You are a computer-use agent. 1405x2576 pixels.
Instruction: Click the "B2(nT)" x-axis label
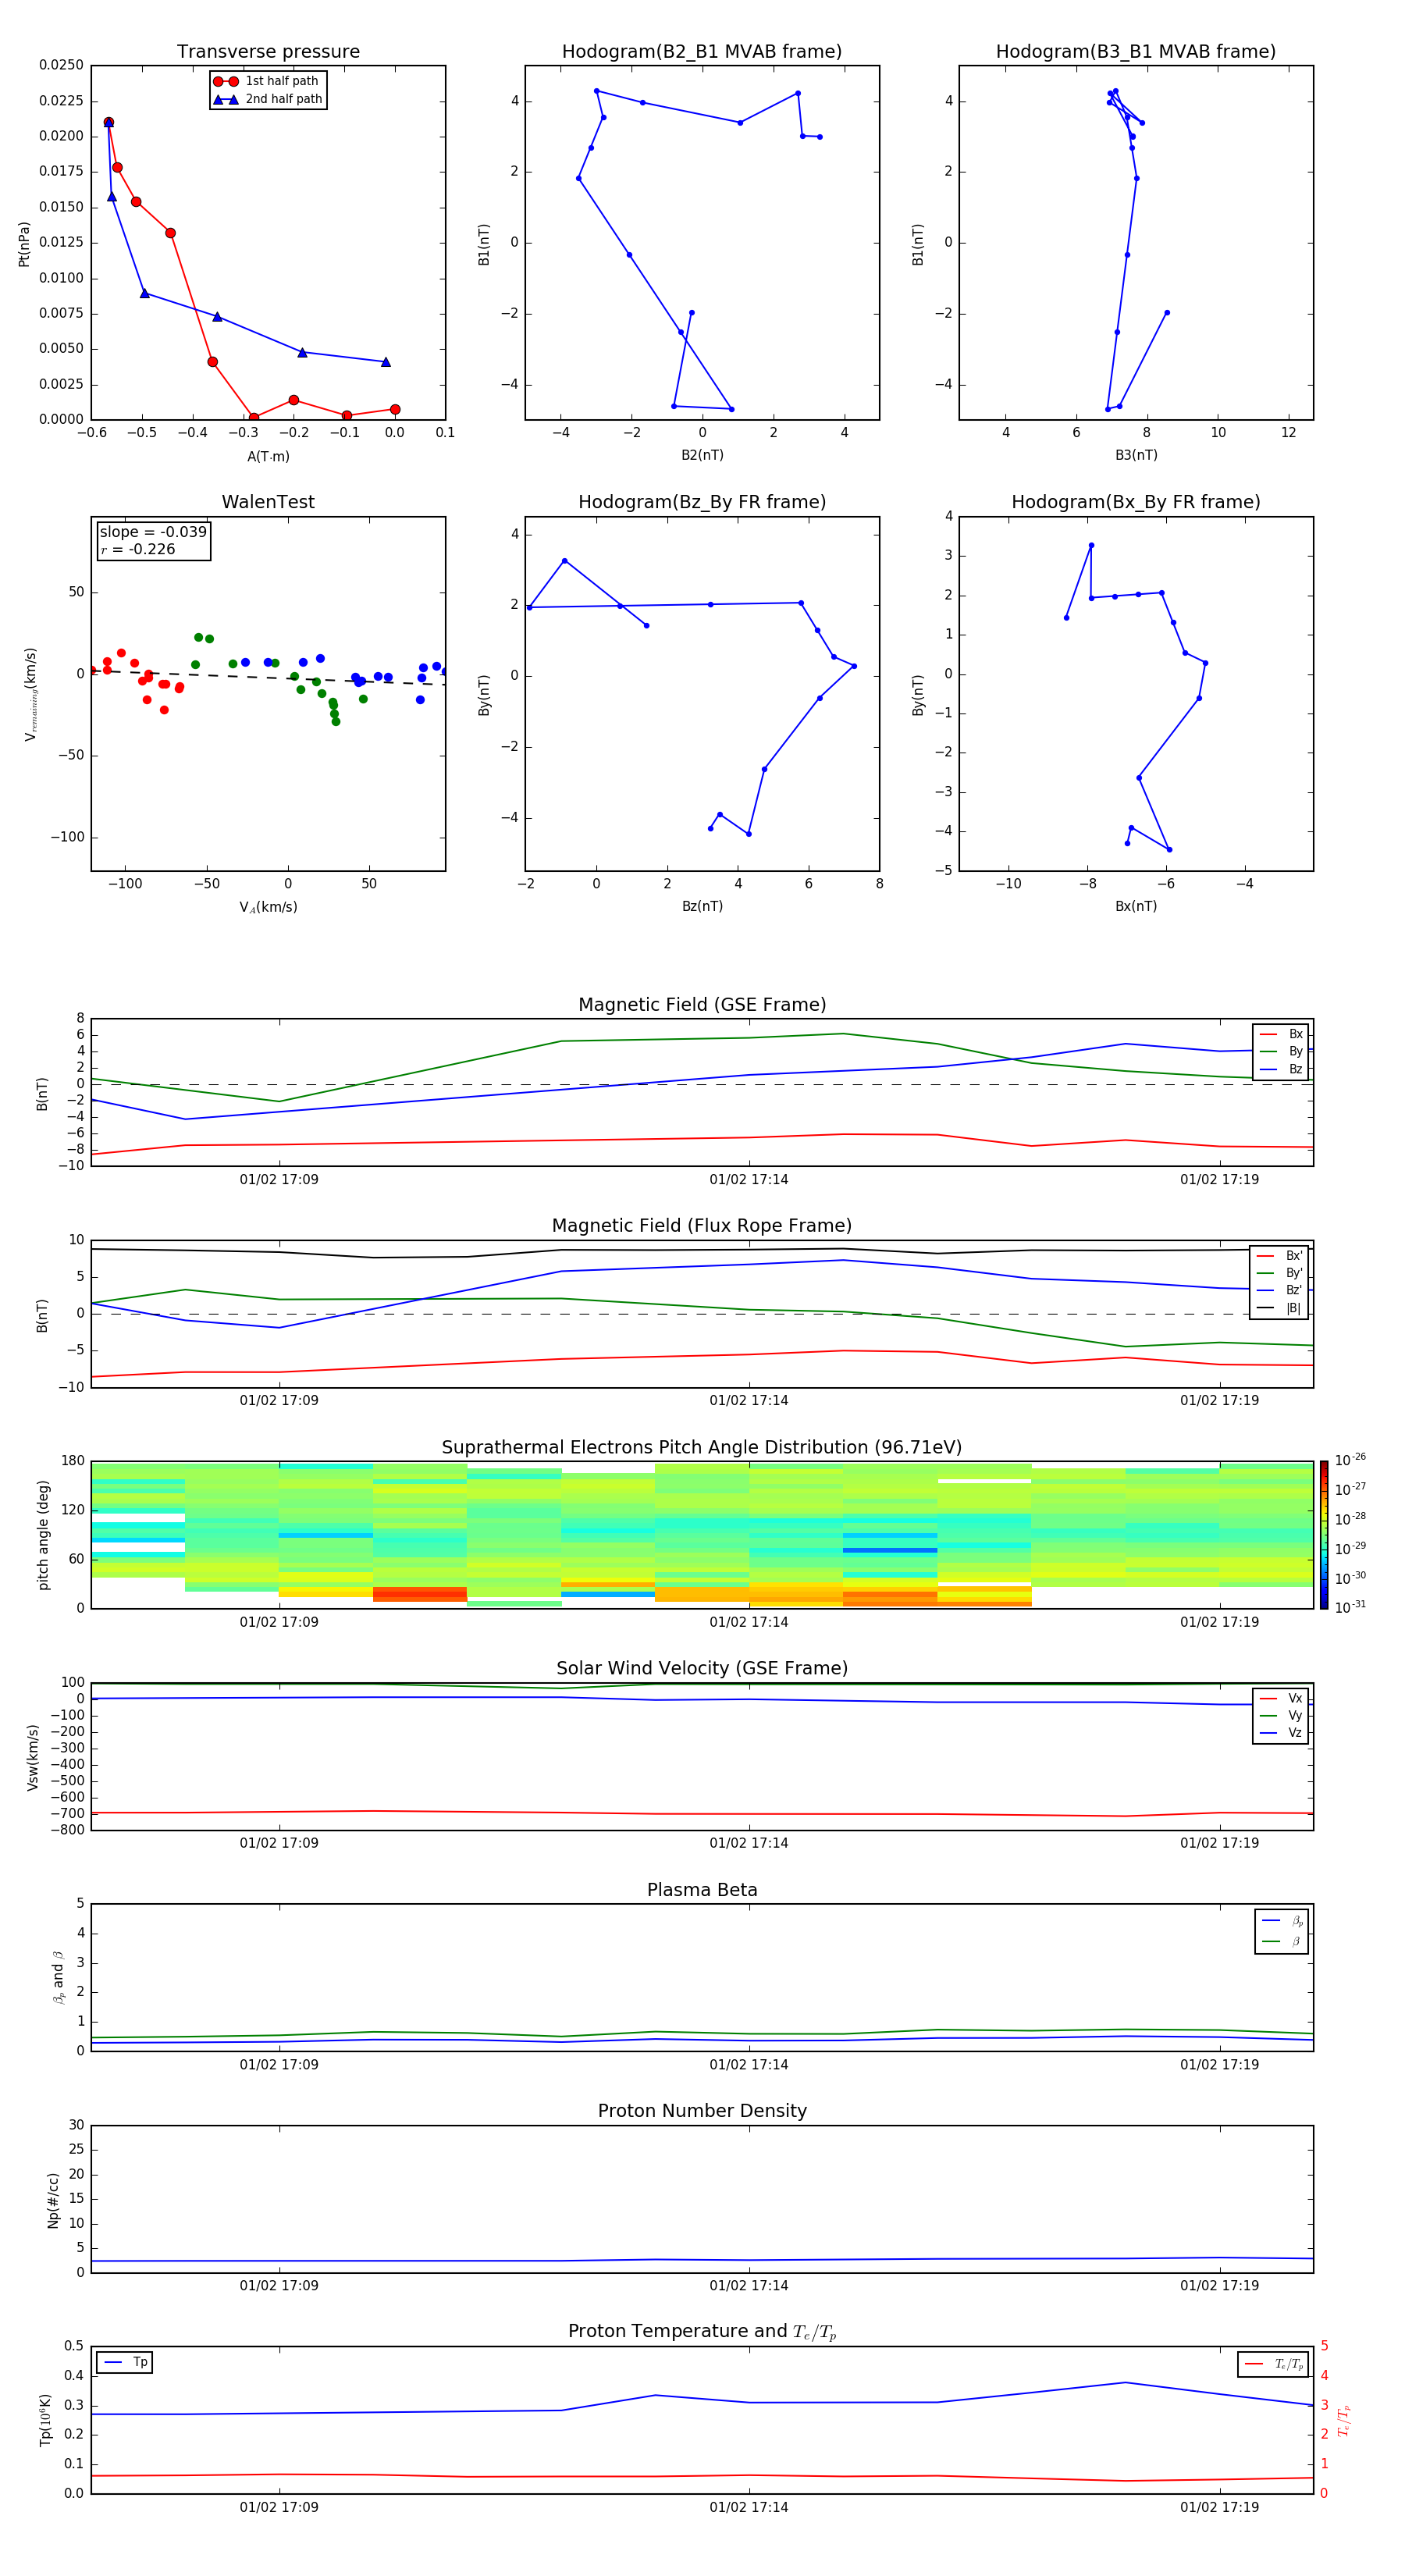tap(702, 455)
